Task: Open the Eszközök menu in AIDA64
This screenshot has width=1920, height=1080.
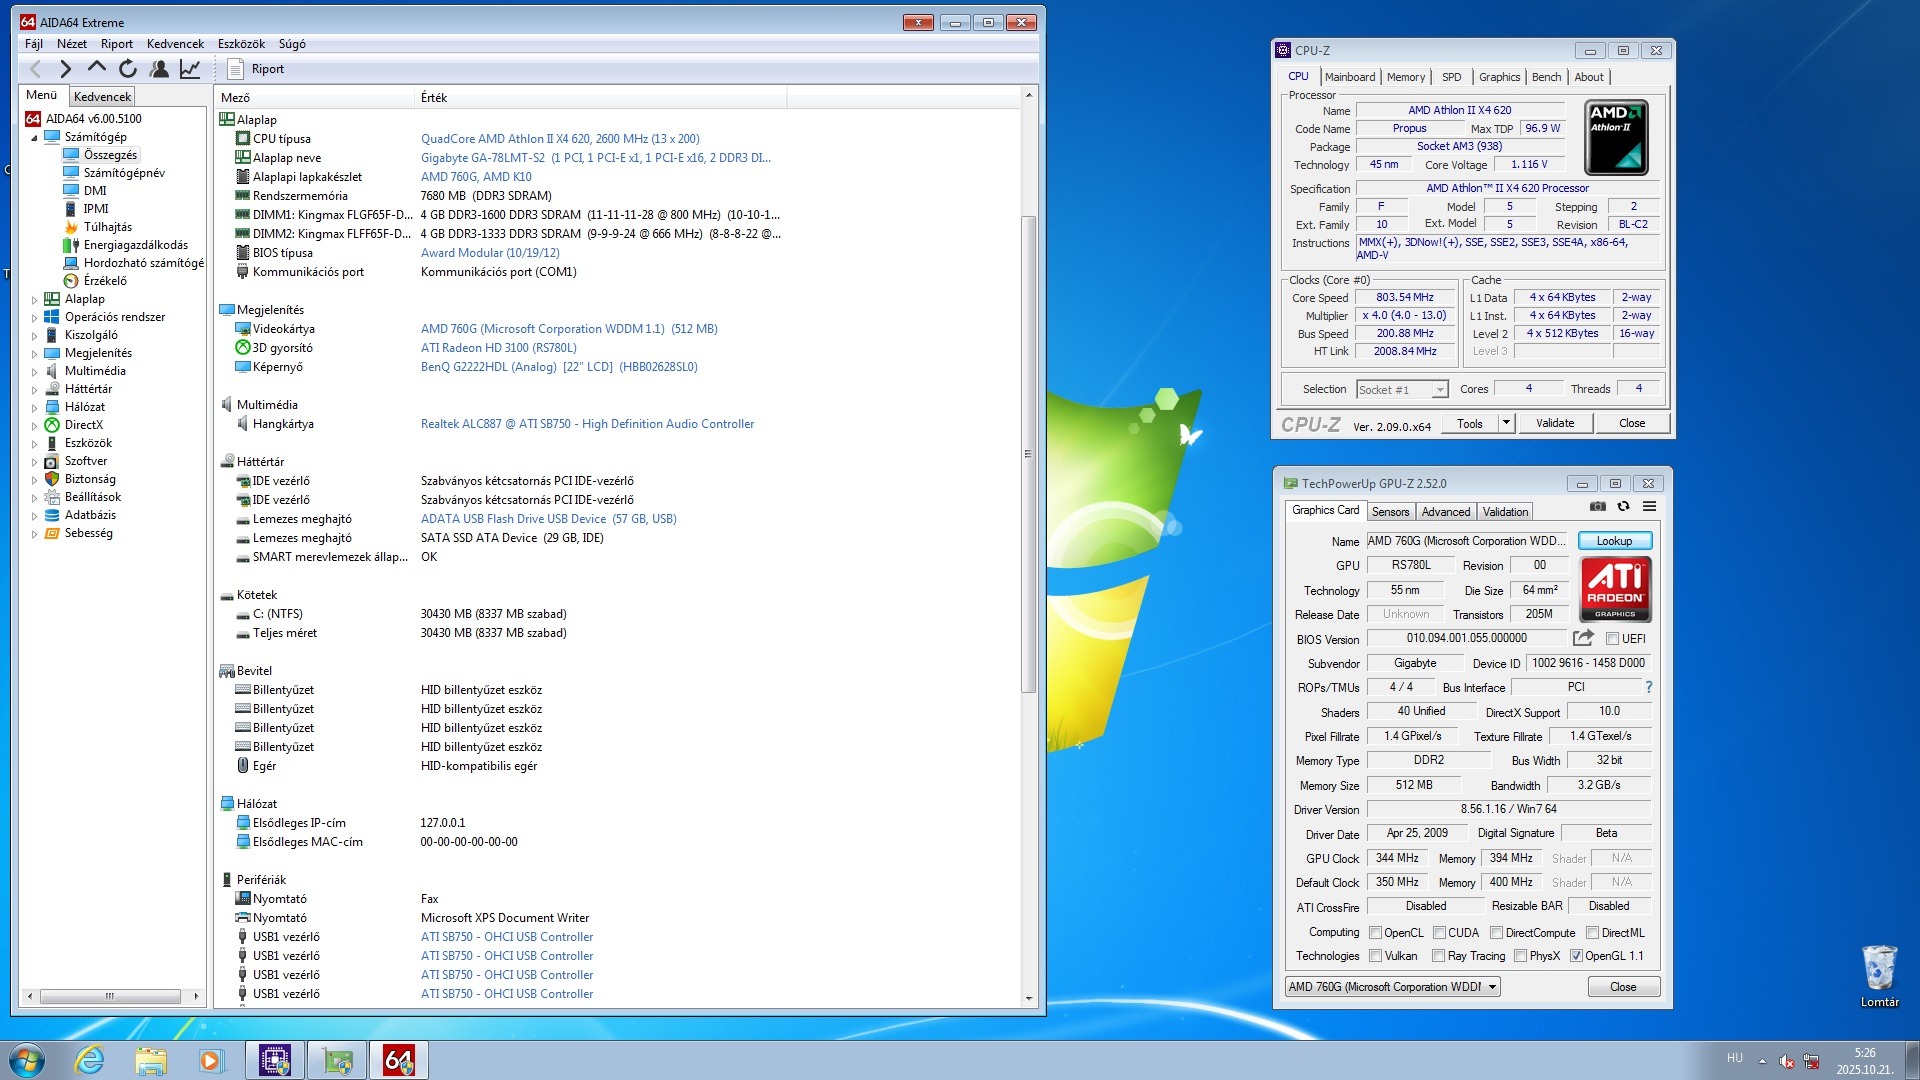Action: (241, 44)
